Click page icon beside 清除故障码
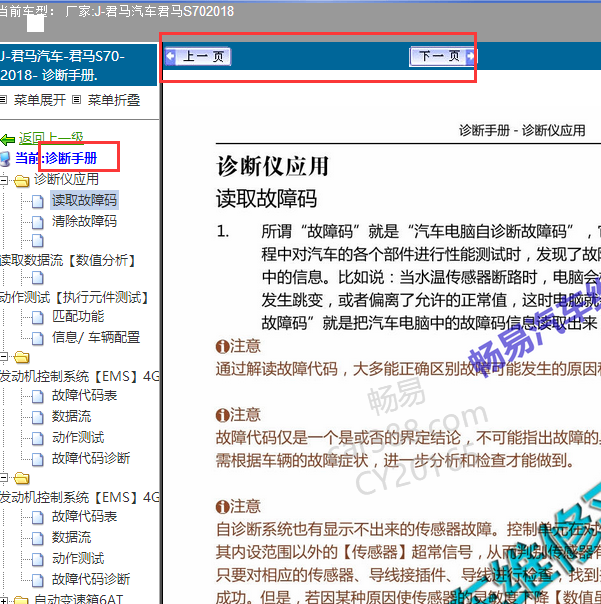Screen dimensions: 601x604 (x=37, y=222)
